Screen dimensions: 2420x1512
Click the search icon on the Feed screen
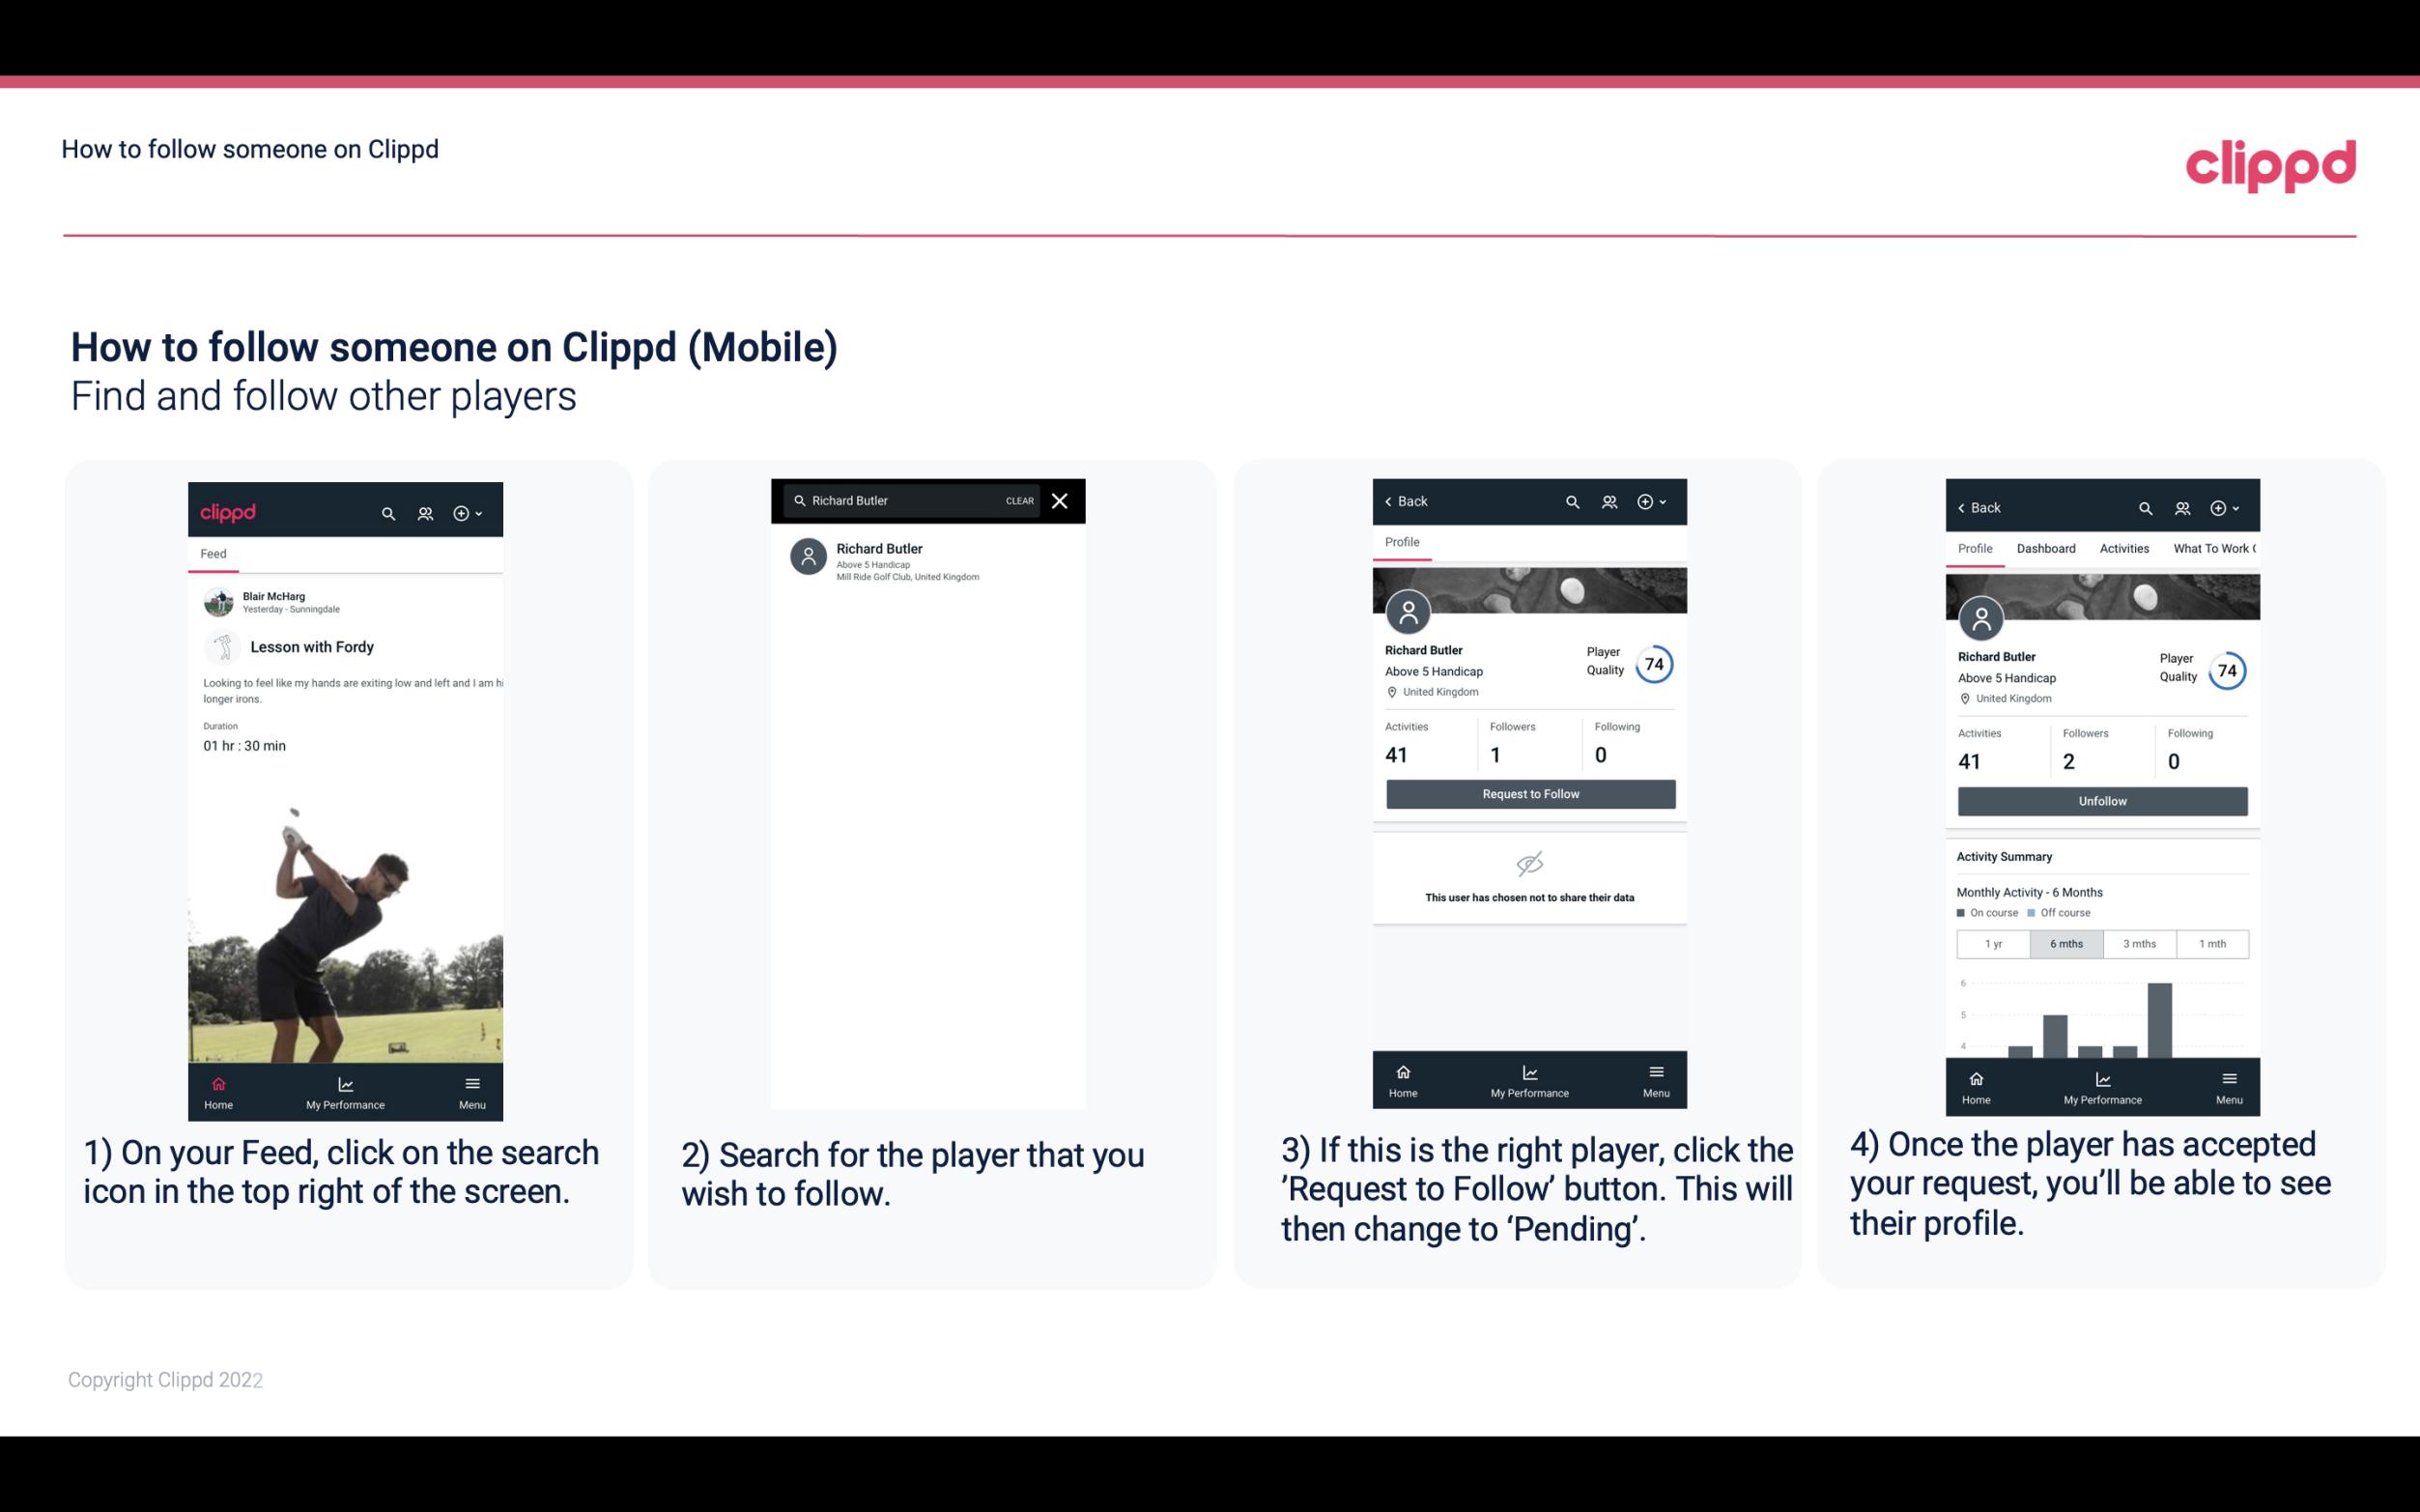pyautogui.click(x=388, y=512)
